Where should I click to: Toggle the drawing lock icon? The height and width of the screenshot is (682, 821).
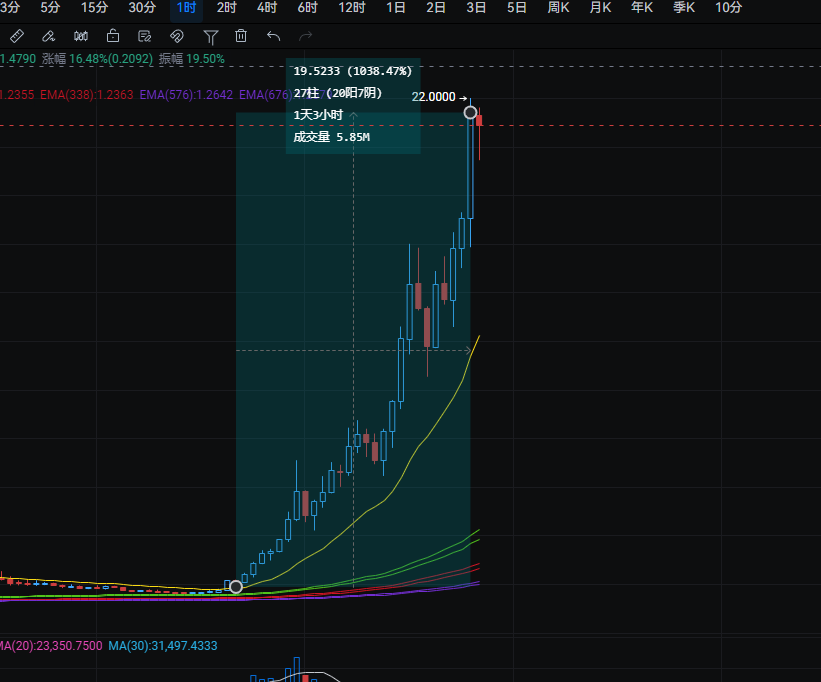click(x=113, y=36)
